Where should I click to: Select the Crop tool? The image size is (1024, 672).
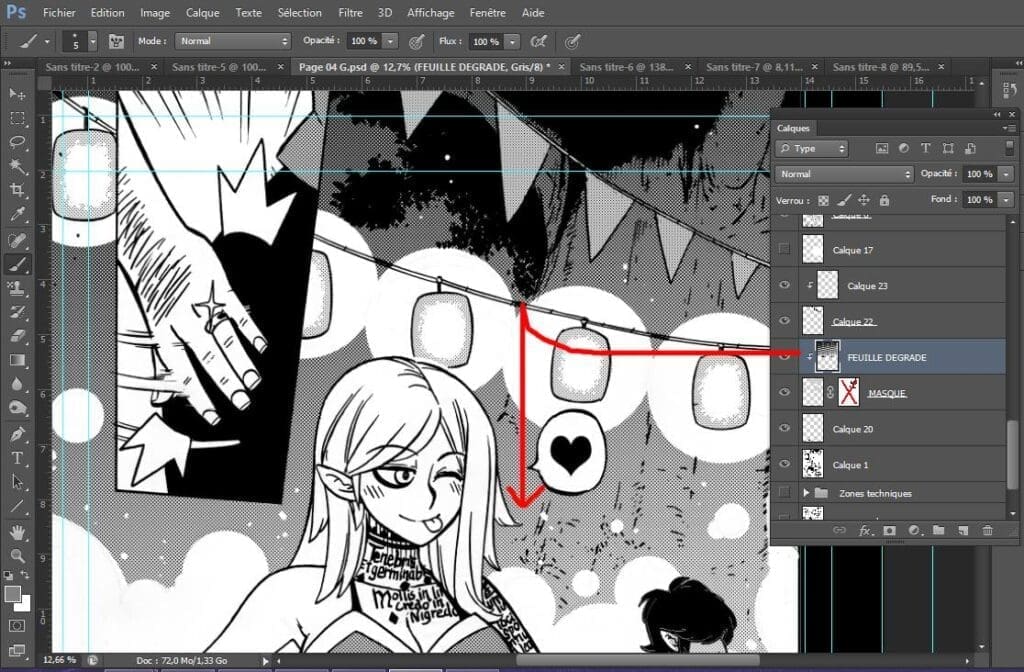point(17,190)
